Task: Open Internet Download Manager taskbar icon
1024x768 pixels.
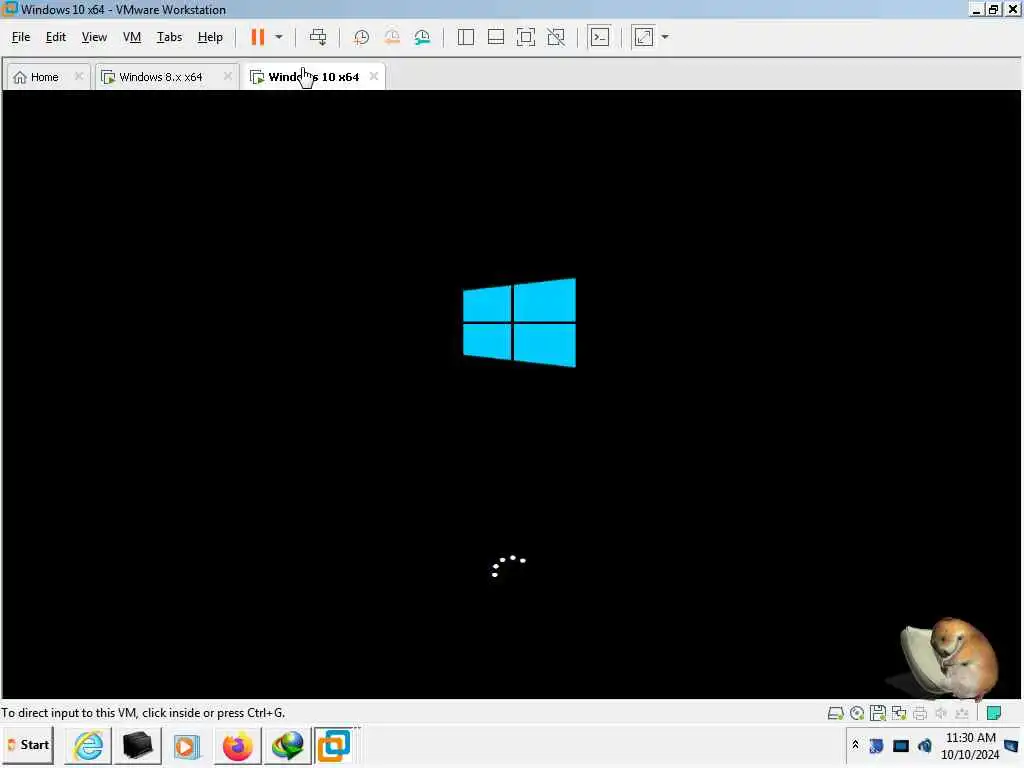Action: [287, 746]
